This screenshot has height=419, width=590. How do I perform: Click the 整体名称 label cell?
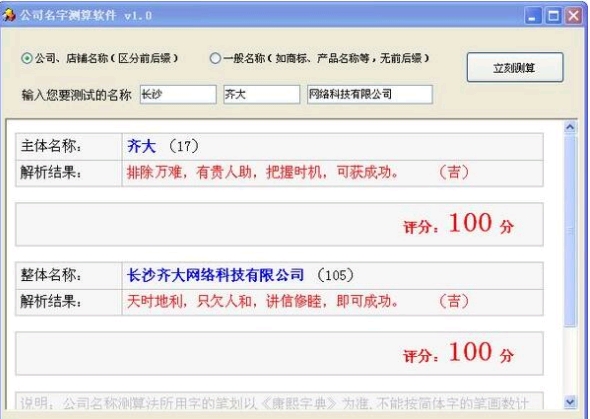[69, 275]
